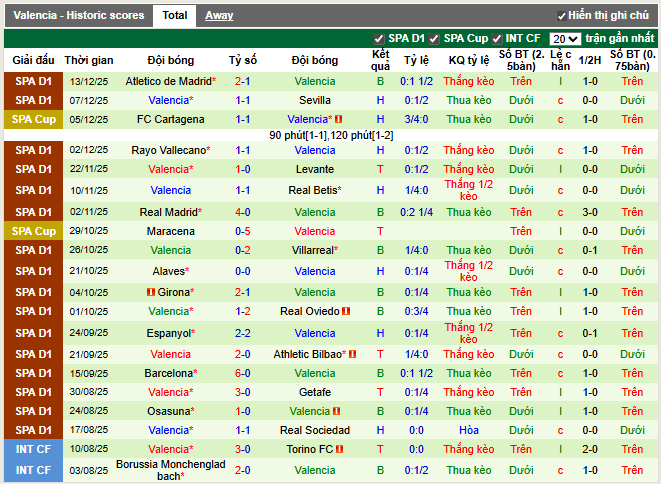Click red card icon next to Athletic Bilbao
The image size is (661, 484).
[352, 354]
